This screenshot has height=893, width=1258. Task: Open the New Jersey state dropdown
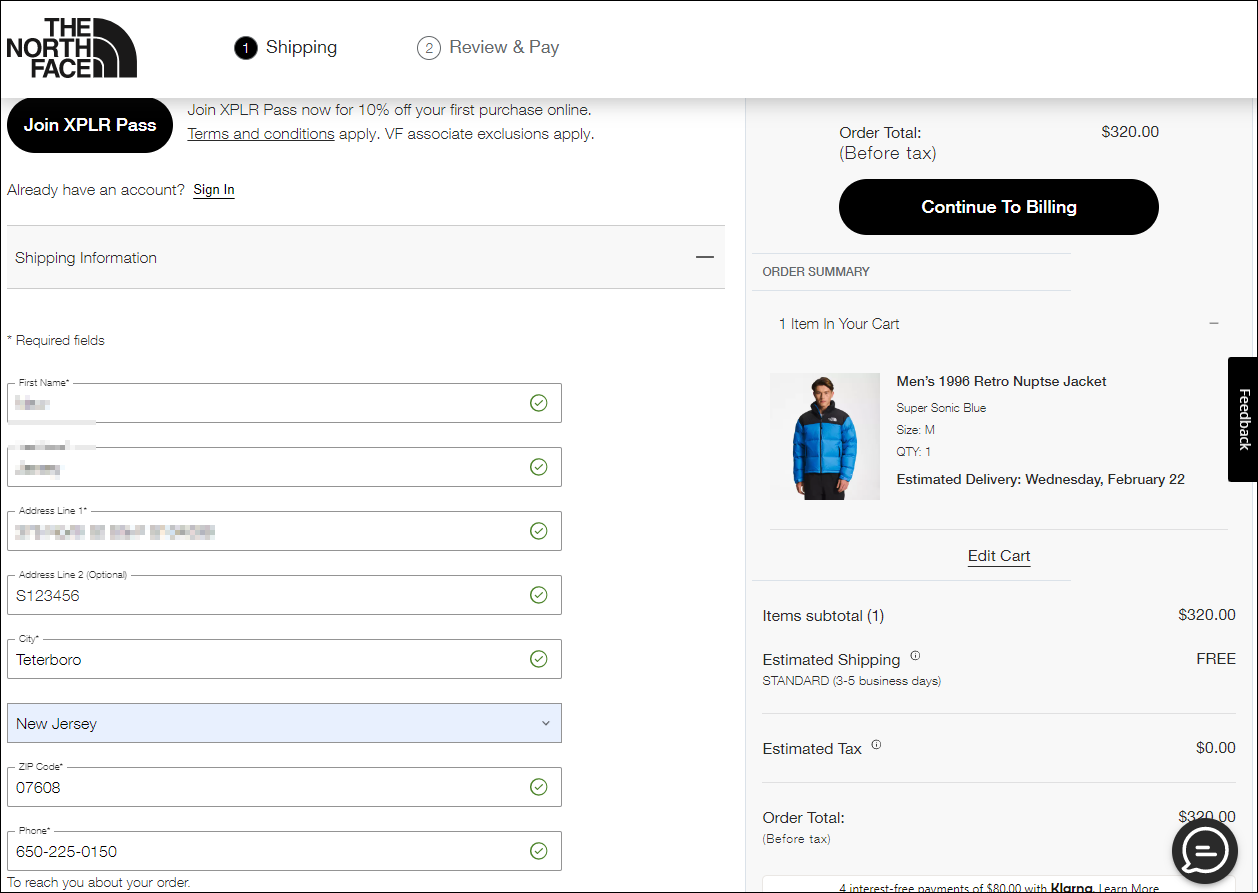pyautogui.click(x=284, y=723)
